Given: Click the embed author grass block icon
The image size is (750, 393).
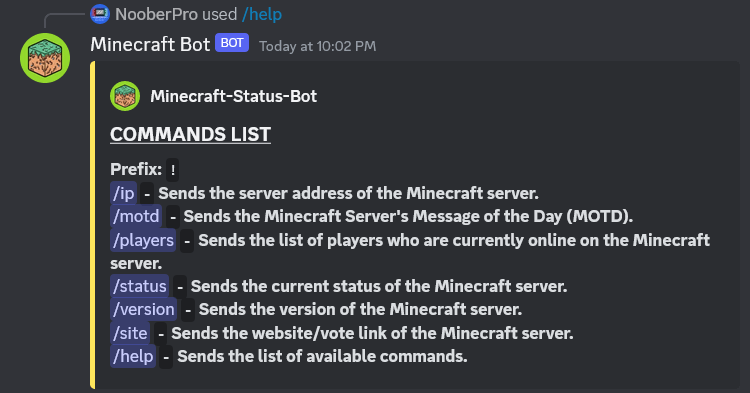Looking at the screenshot, I should (x=125, y=96).
